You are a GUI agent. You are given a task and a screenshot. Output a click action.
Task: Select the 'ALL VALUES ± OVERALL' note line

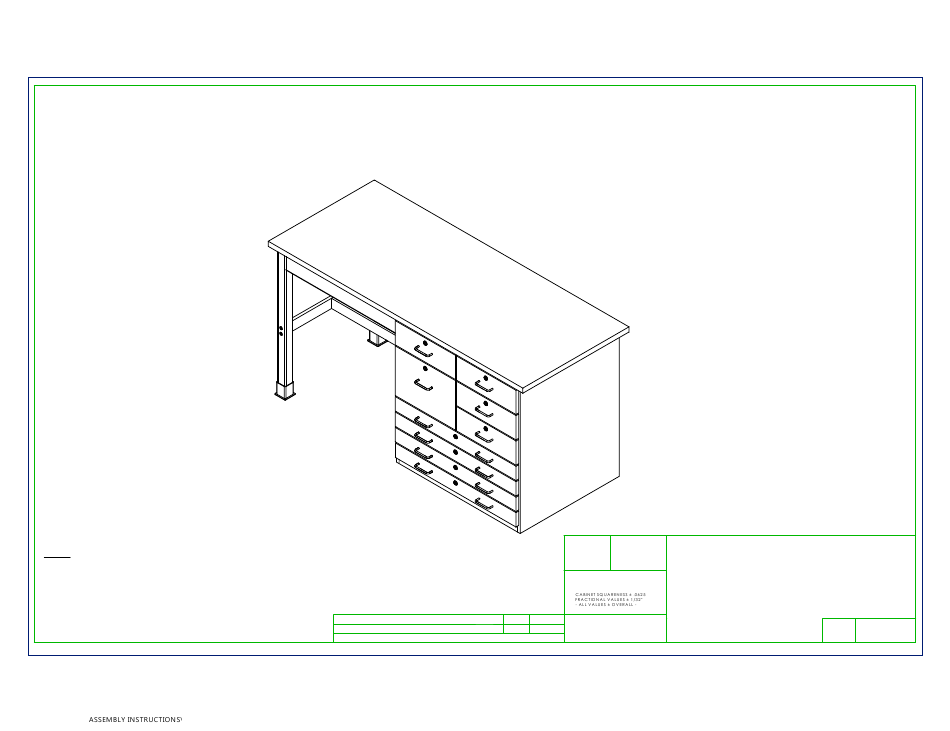coord(605,604)
